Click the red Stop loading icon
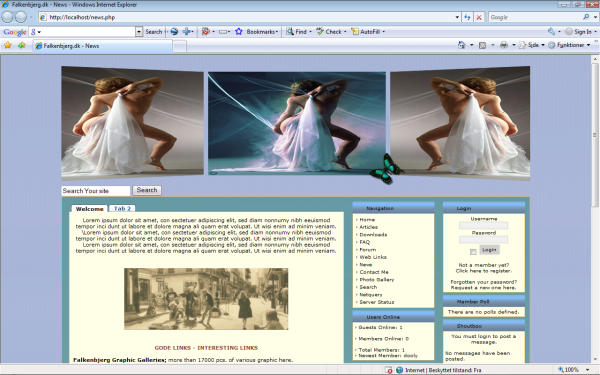The image size is (600, 375). coord(479,17)
